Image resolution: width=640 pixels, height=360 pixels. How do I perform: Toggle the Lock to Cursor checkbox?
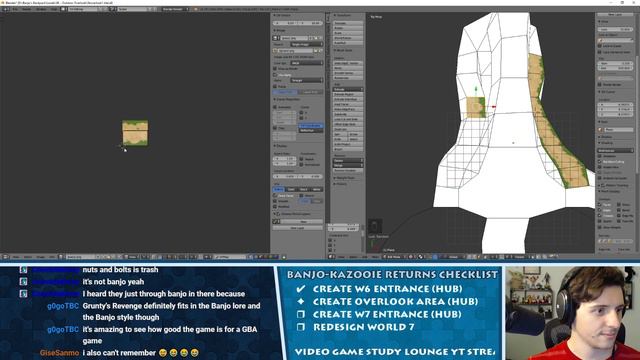pyautogui.click(x=600, y=46)
